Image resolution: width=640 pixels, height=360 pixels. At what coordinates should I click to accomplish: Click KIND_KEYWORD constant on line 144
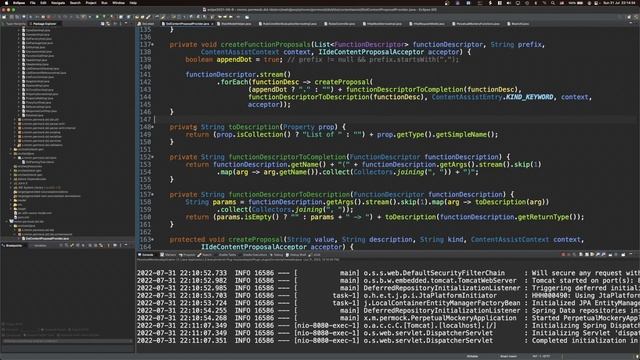(x=529, y=97)
